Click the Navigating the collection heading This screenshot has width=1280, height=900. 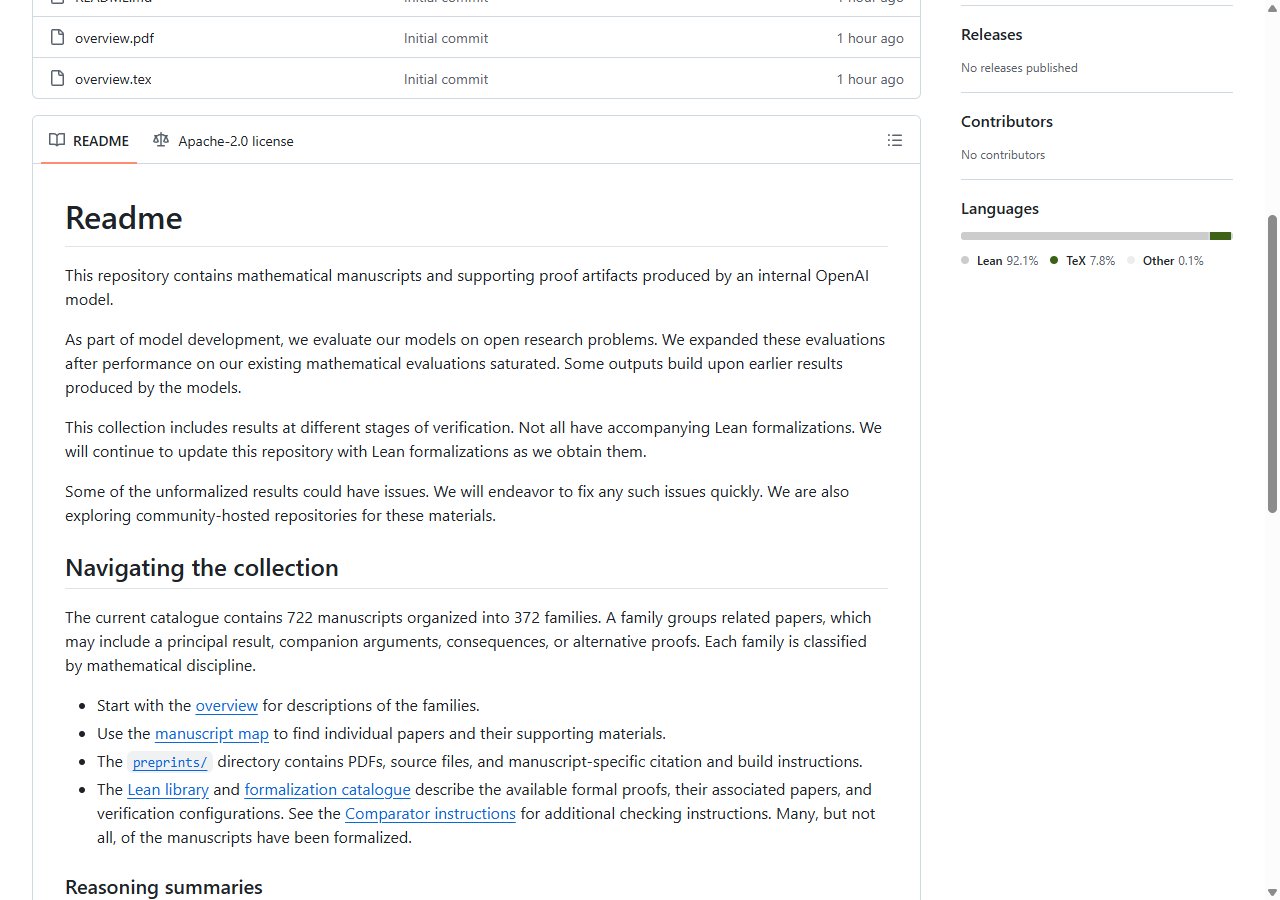[202, 568]
